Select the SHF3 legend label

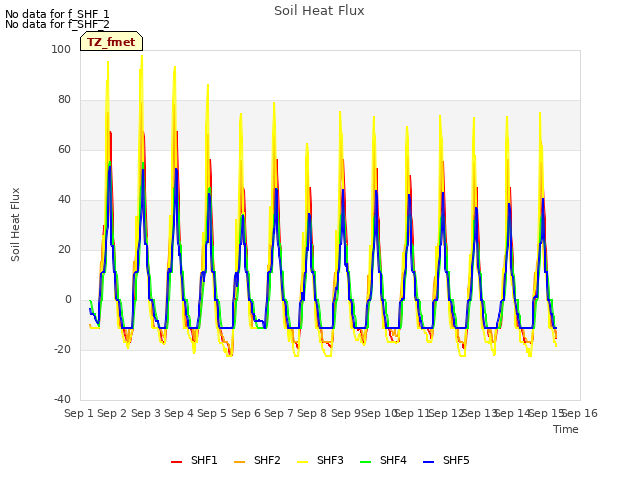click(x=330, y=460)
